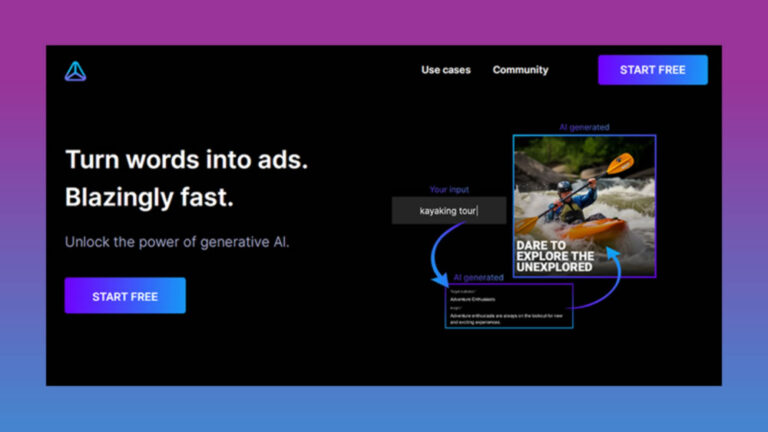
Task: Open the Community menu item
Action: (521, 70)
